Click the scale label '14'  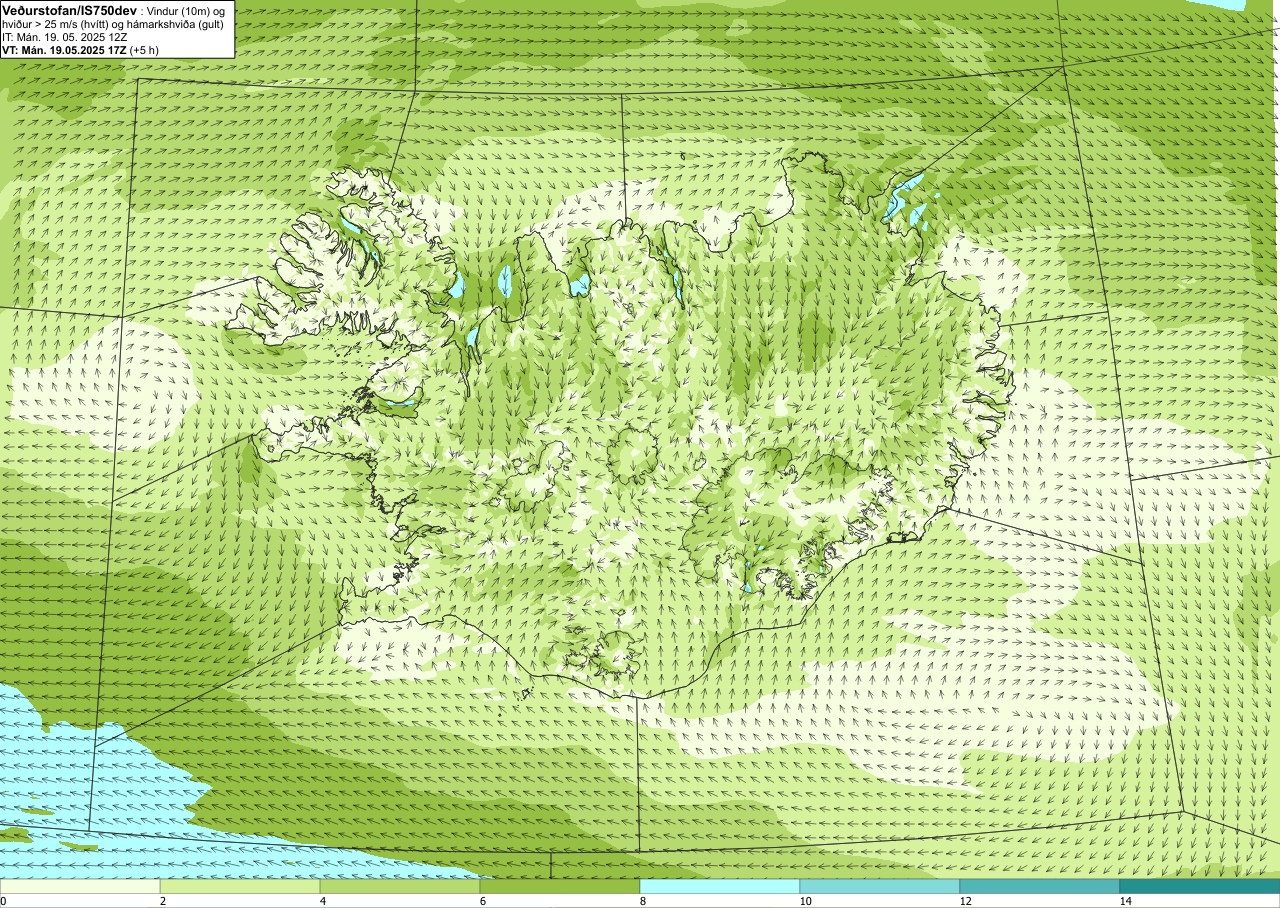pyautogui.click(x=1125, y=901)
